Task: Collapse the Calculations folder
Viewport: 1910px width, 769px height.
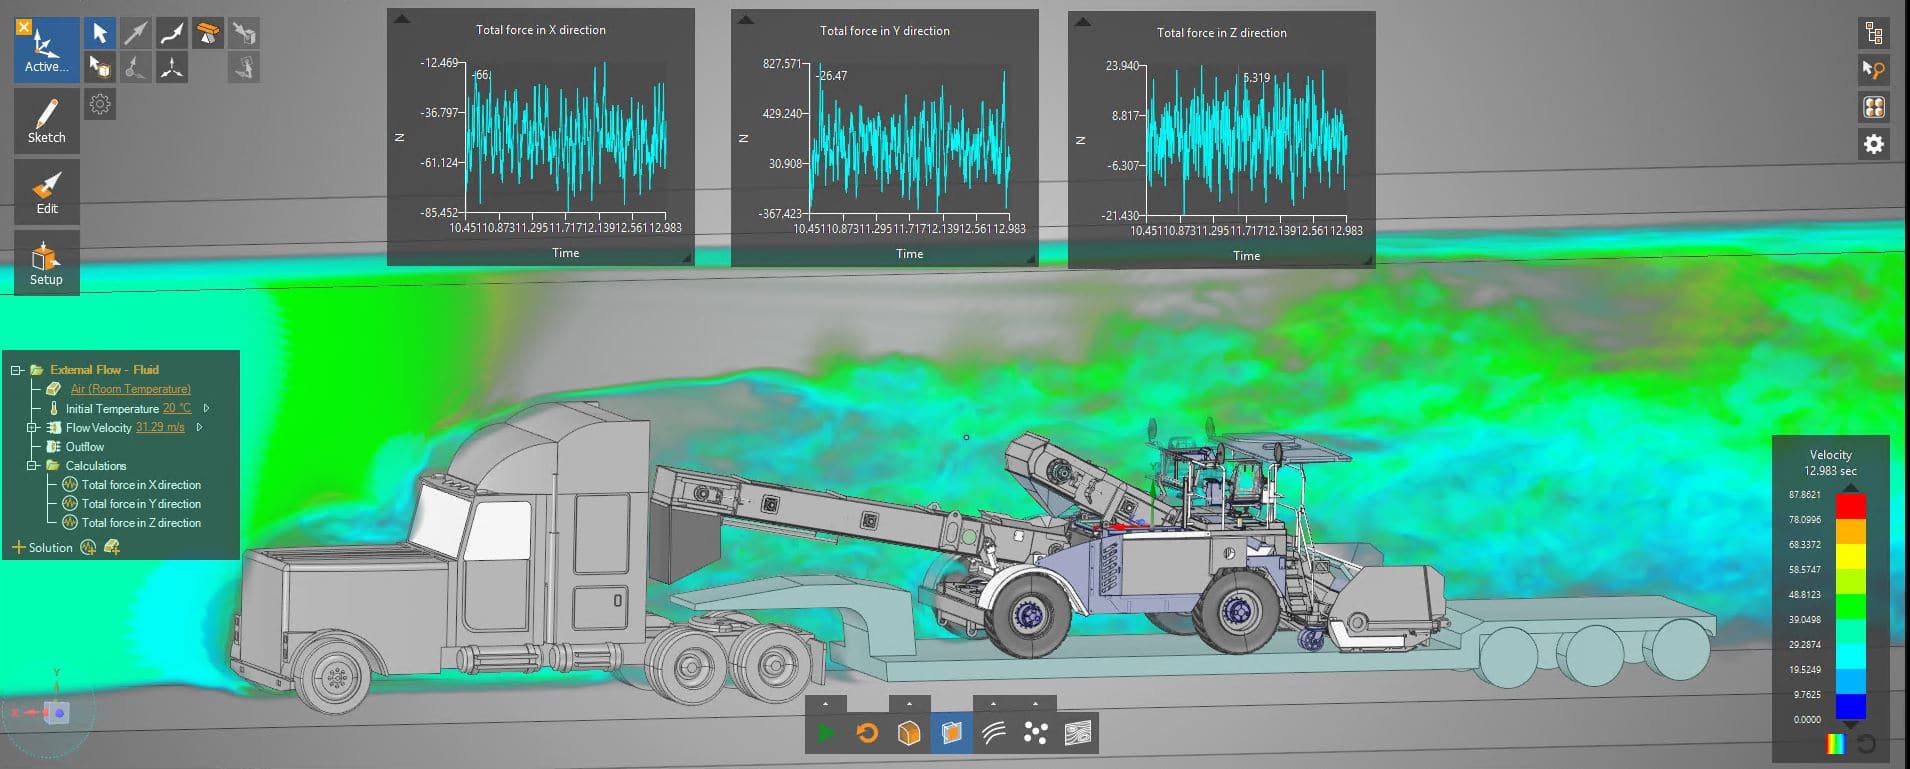Action: click(32, 466)
